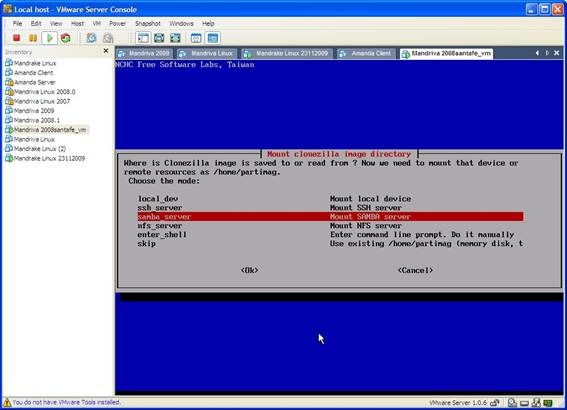567x410 pixels.
Task: Click the VMware Server 1.0.6 status text
Action: 458,402
